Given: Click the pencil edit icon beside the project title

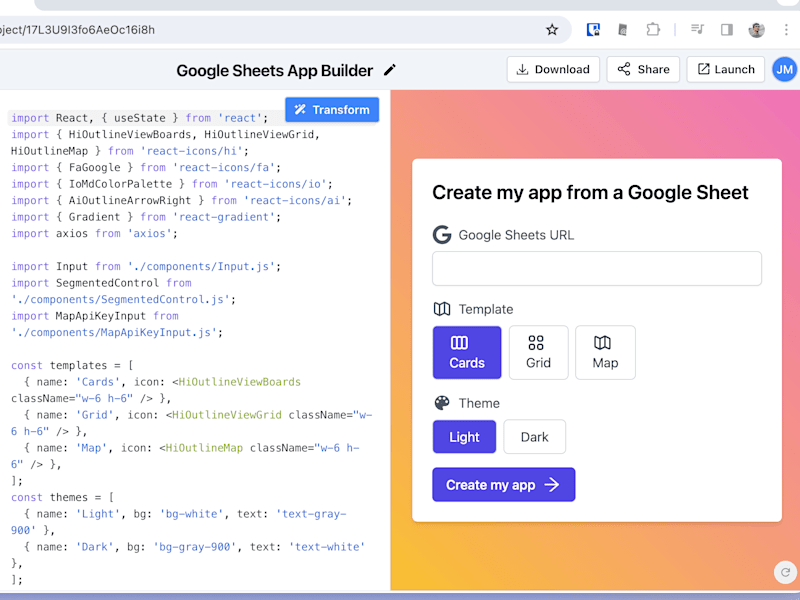Looking at the screenshot, I should tap(390, 70).
